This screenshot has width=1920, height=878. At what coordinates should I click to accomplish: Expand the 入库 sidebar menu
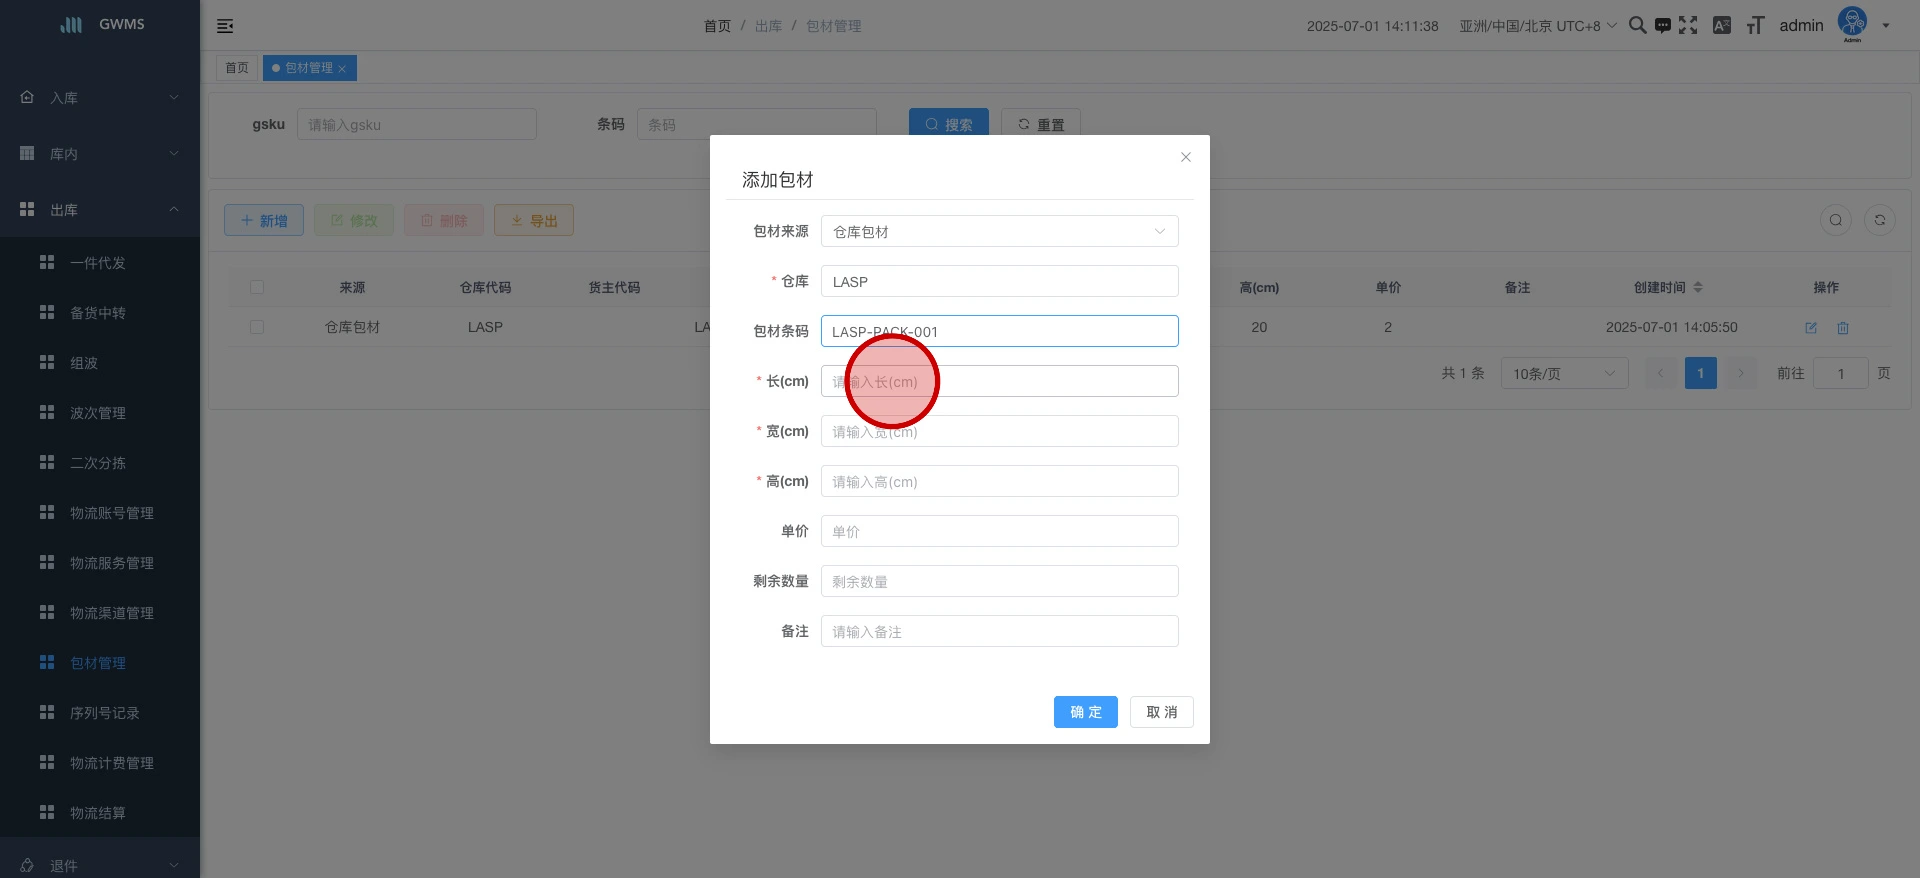click(100, 97)
